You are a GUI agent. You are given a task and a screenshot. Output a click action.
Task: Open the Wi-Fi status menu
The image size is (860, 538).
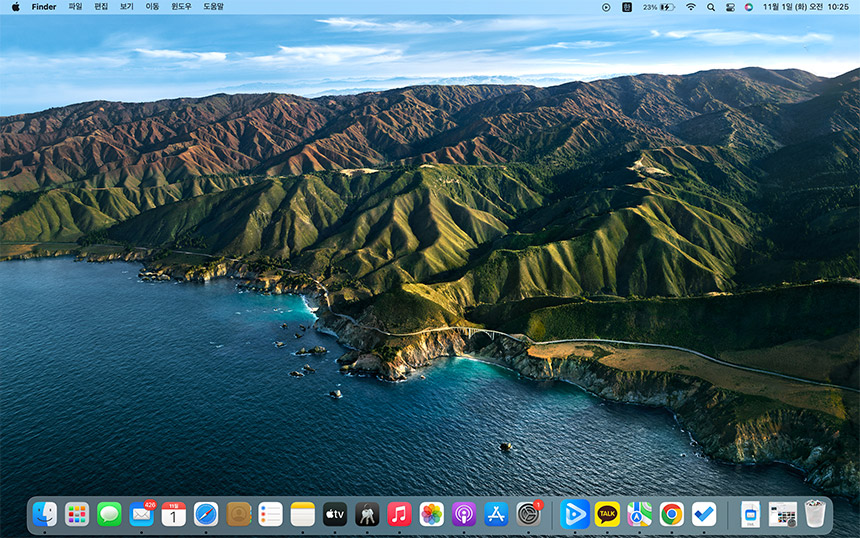coord(691,7)
